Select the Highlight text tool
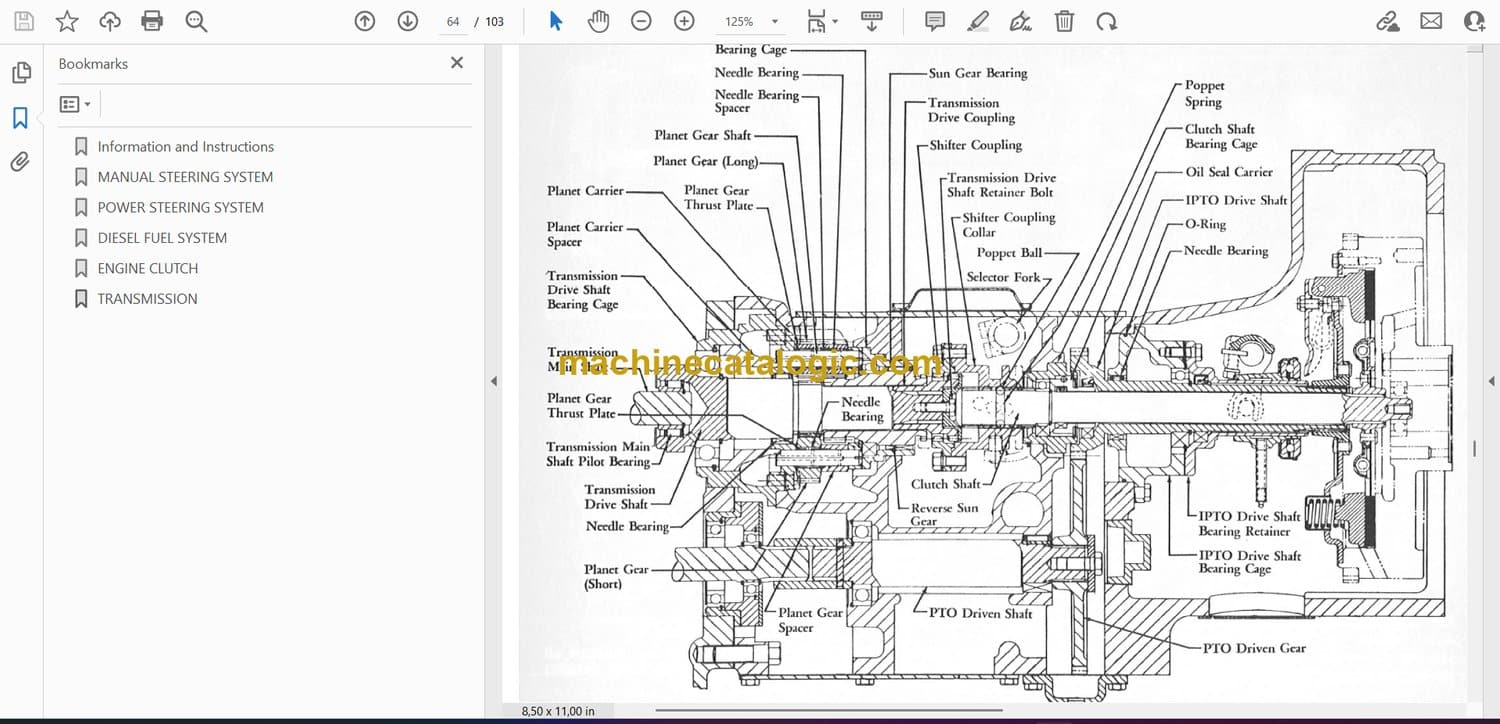This screenshot has height=724, width=1500. (978, 21)
